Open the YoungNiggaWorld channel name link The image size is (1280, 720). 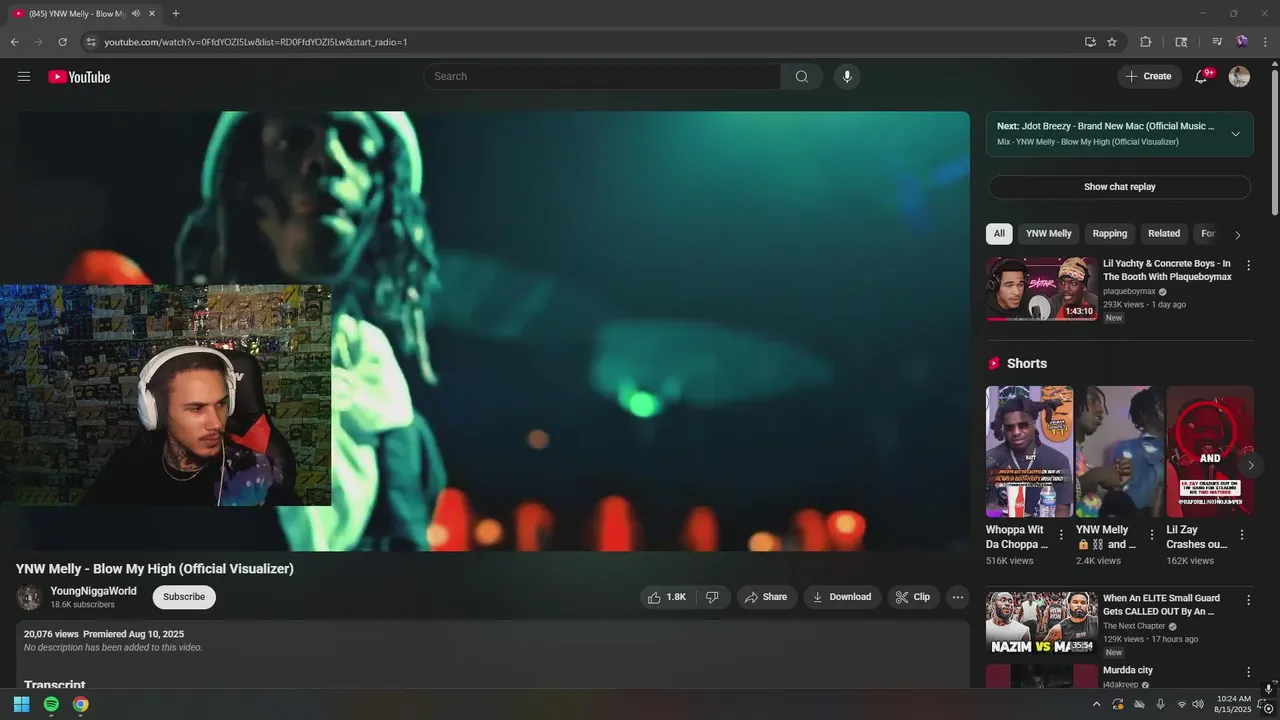tap(94, 591)
